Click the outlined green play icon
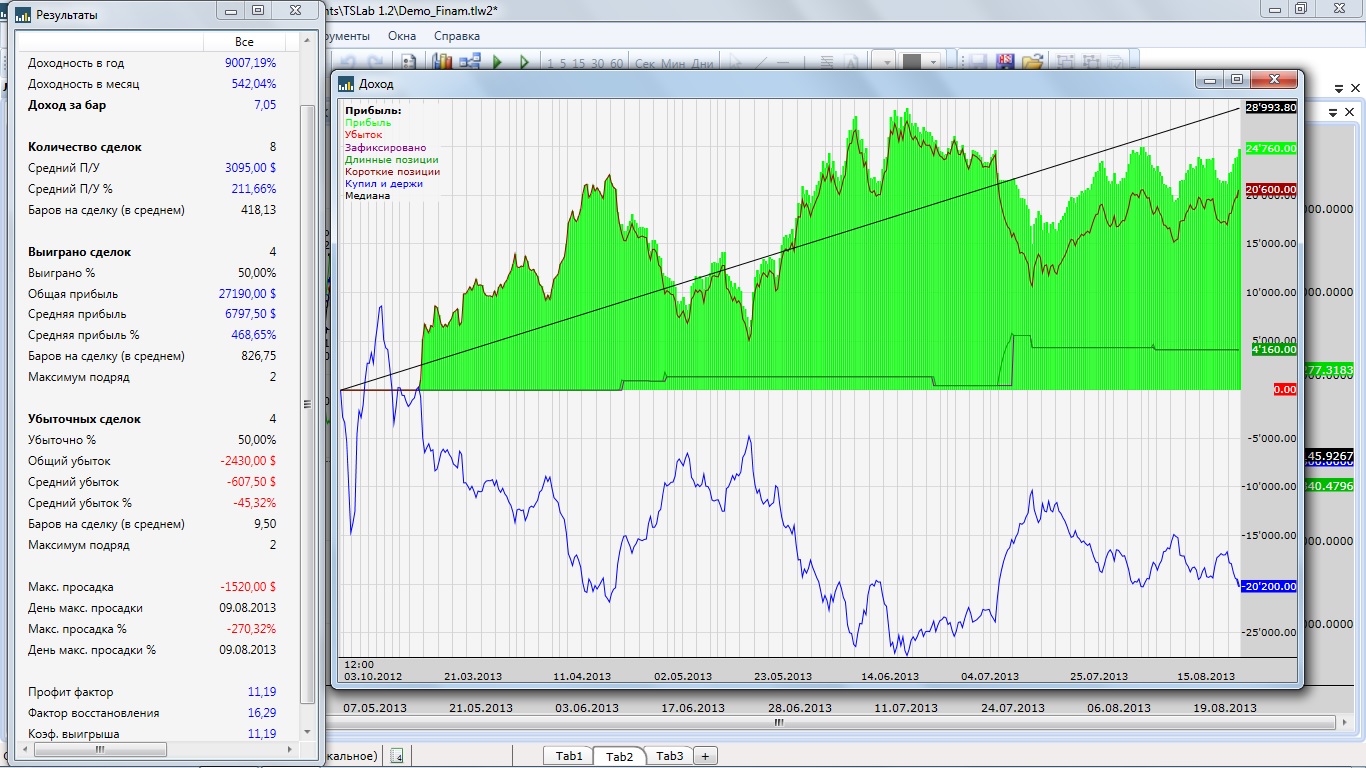The width and height of the screenshot is (1366, 768). pos(524,62)
